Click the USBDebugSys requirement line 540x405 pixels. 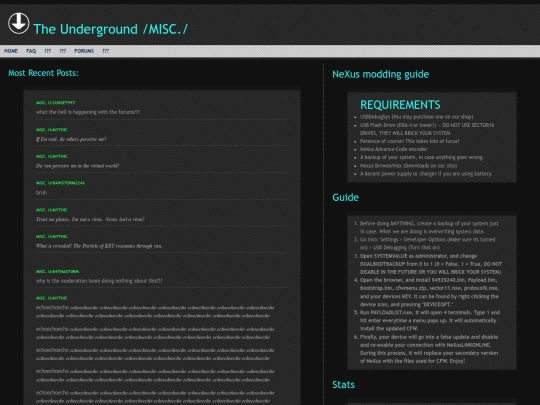click(416, 117)
